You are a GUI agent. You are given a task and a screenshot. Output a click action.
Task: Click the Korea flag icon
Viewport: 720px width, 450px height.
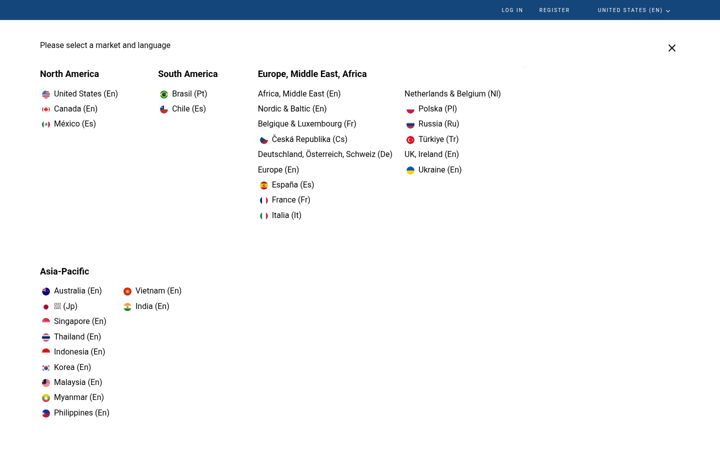coord(46,367)
